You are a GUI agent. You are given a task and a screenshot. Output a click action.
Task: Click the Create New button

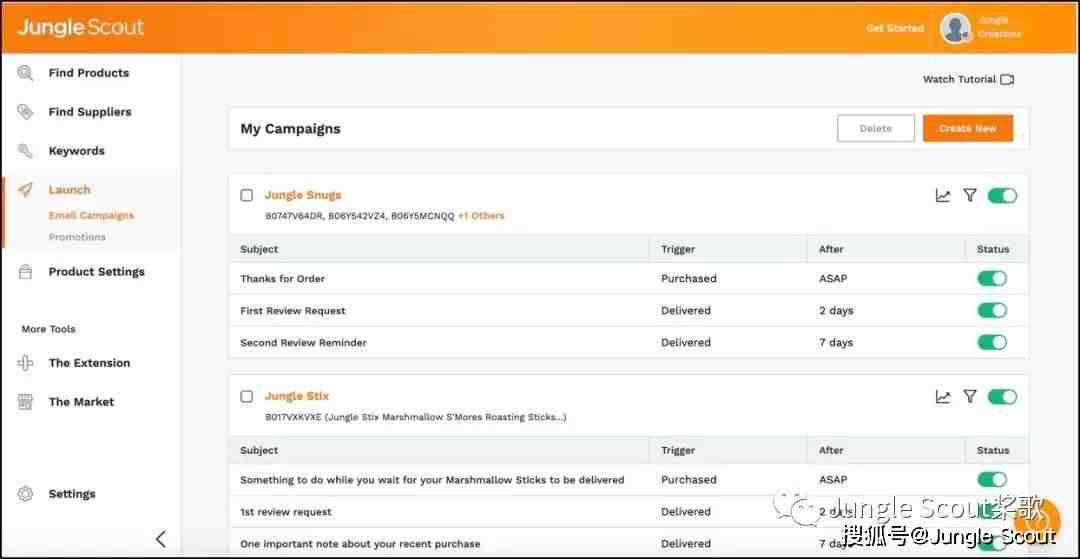coord(968,129)
